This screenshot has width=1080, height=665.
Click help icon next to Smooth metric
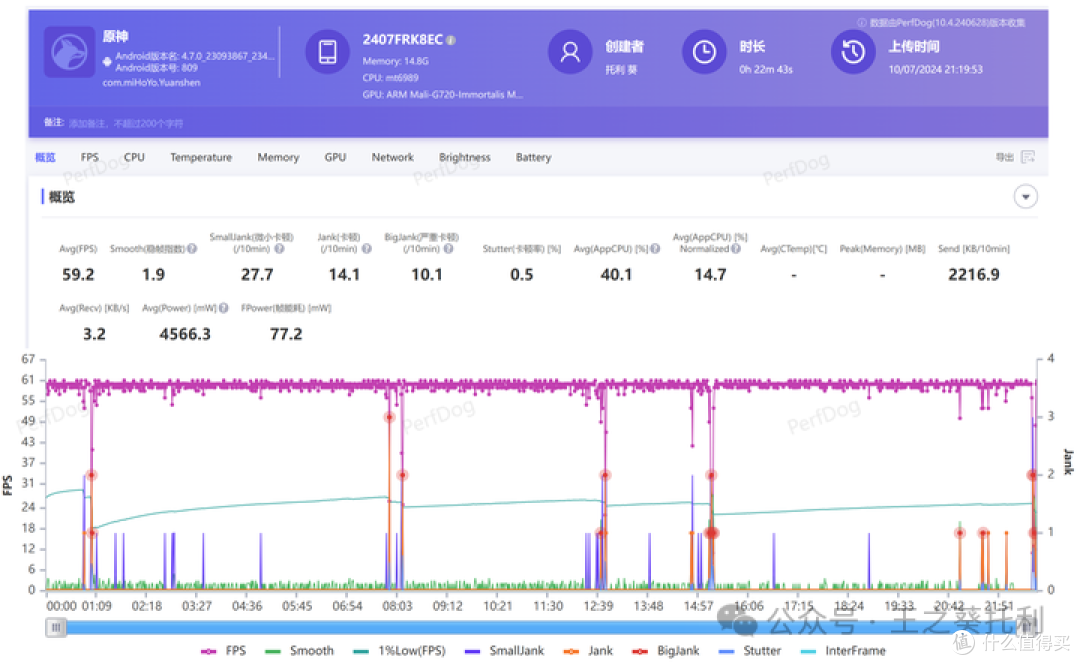click(x=192, y=249)
